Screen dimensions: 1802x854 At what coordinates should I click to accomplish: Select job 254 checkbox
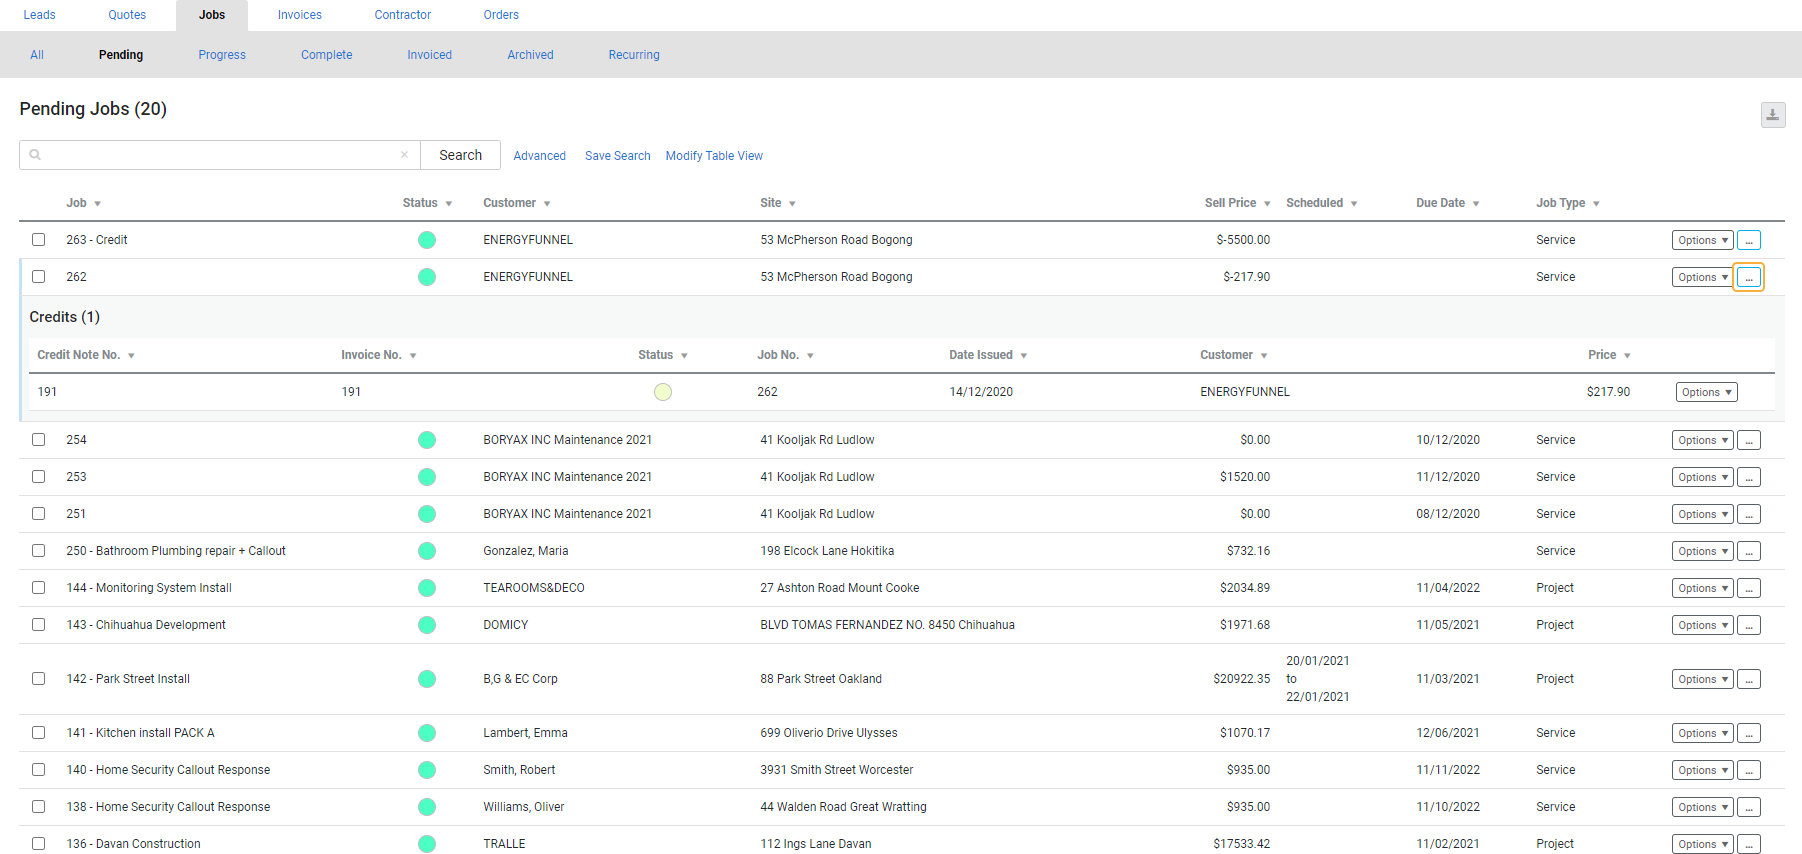(x=38, y=440)
